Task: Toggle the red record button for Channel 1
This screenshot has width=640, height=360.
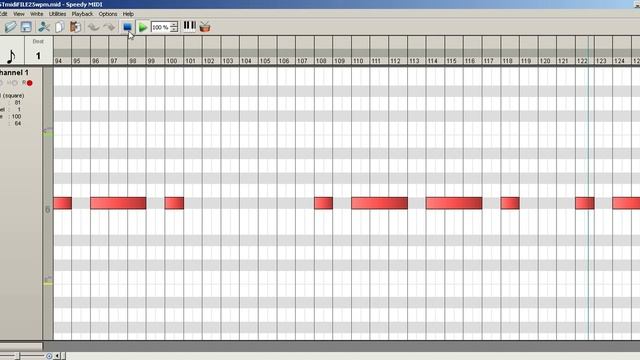Action: point(29,83)
